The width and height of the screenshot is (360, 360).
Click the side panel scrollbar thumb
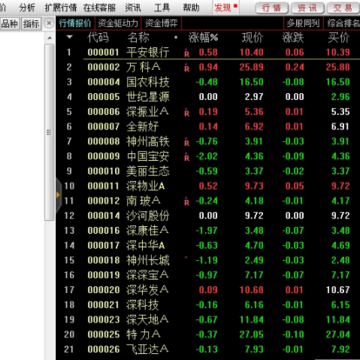pos(49,132)
